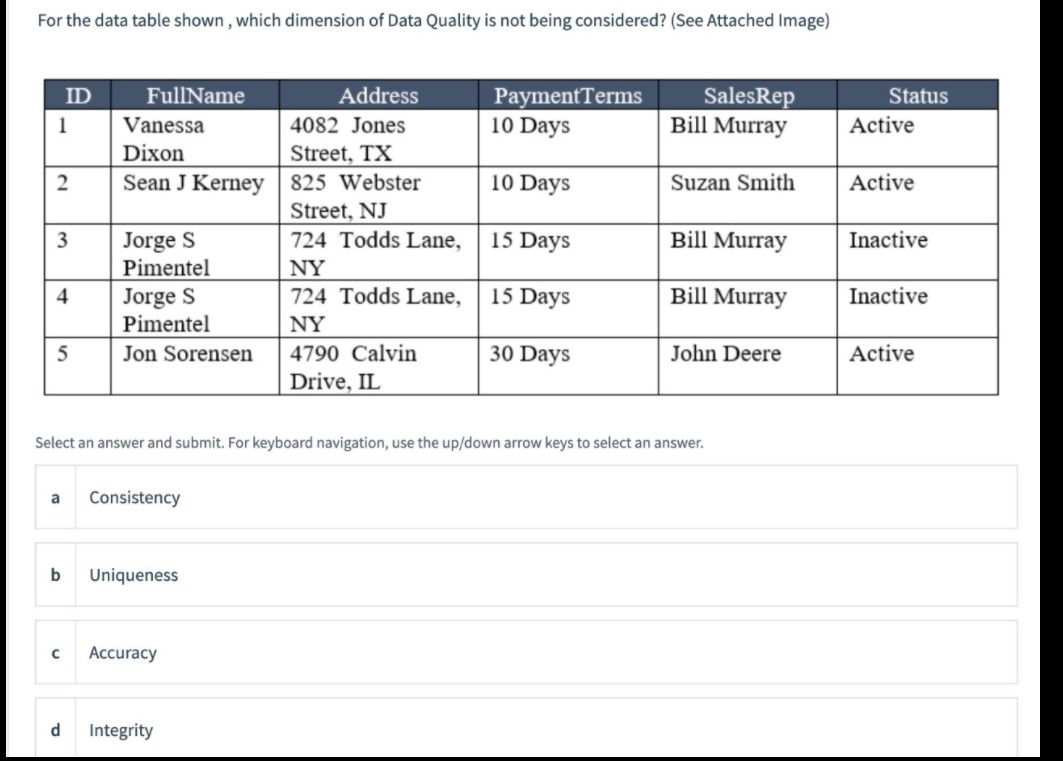The image size is (1063, 761).
Task: Click the letter label a beside Consistency
Action: click(55, 495)
